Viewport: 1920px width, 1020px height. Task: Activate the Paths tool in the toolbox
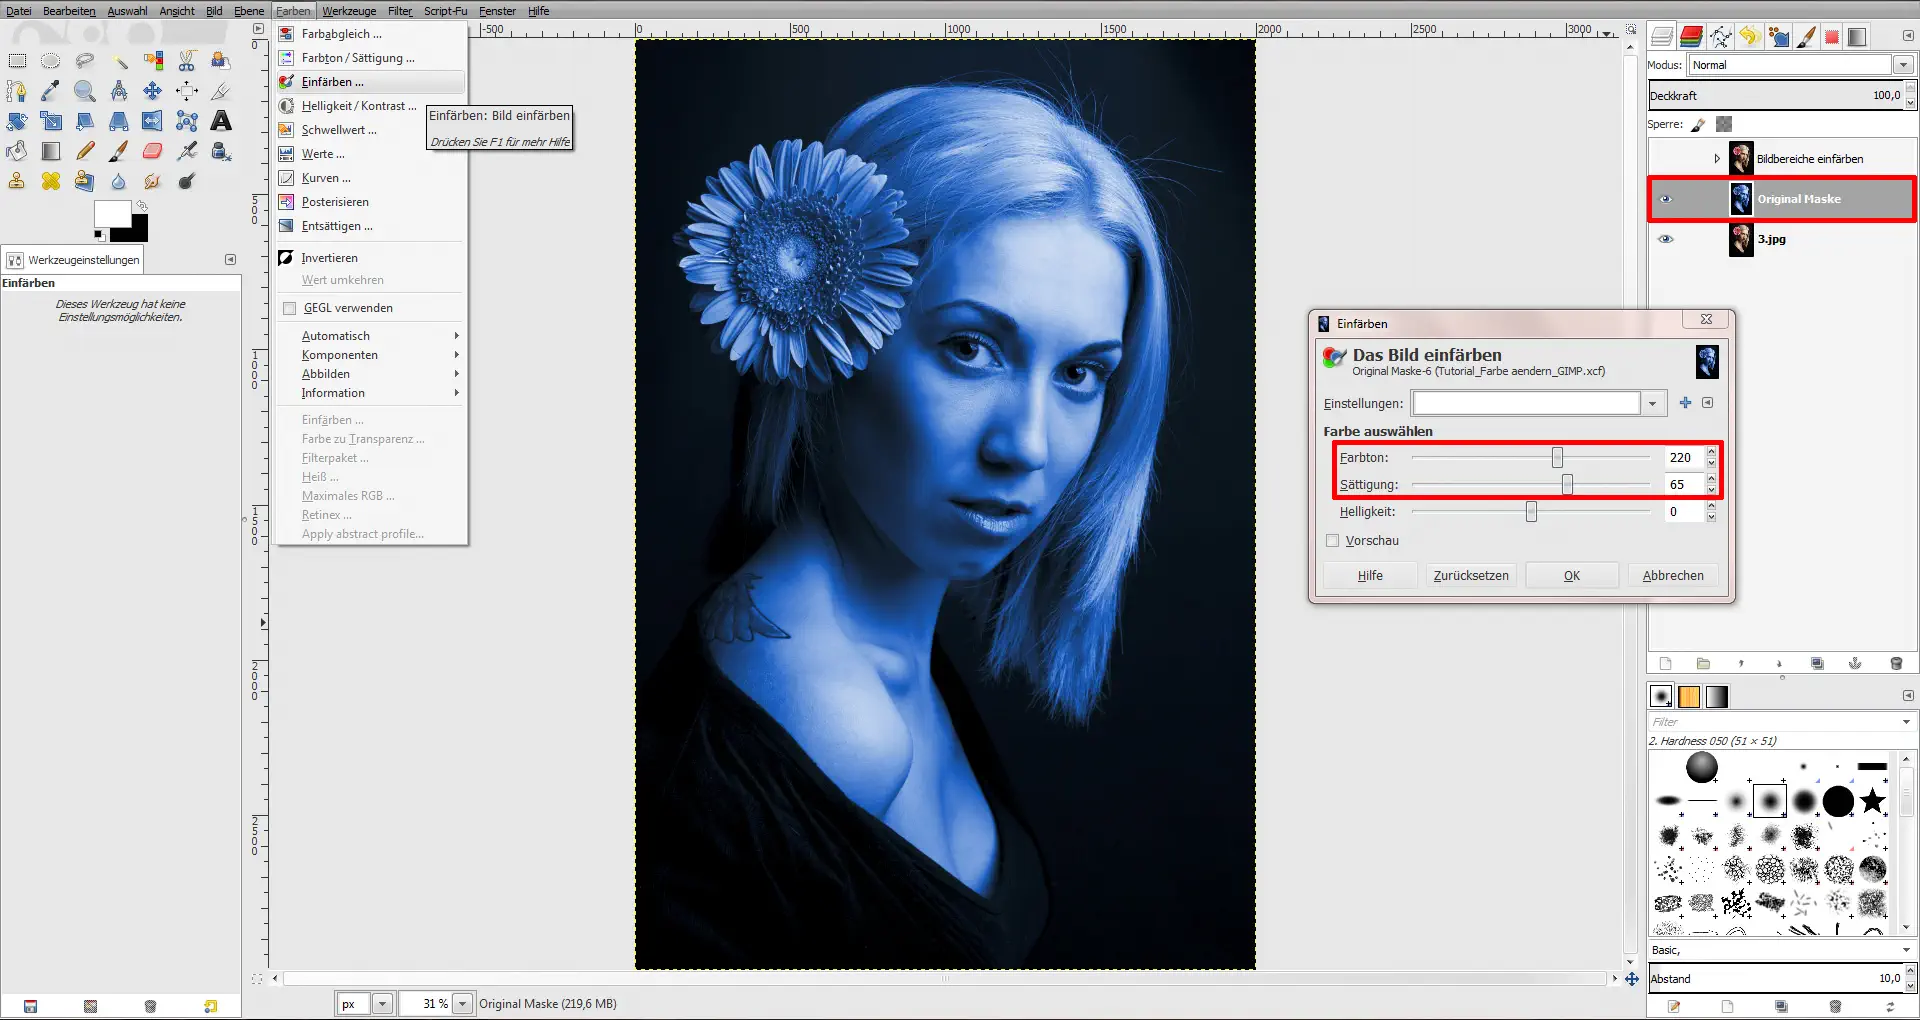[x=16, y=91]
